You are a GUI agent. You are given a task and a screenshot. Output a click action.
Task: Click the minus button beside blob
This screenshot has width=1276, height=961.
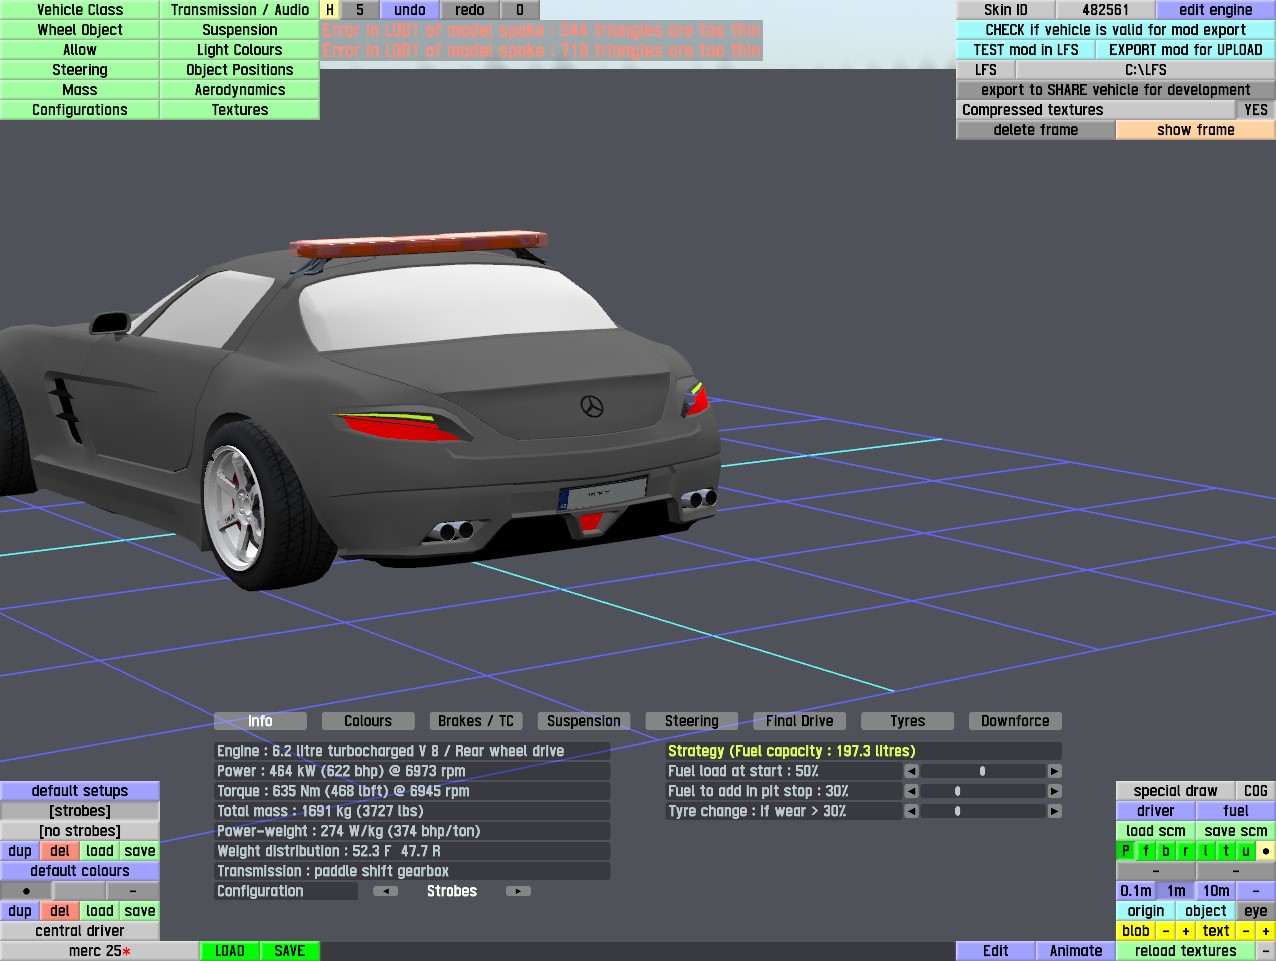[x=1166, y=931]
